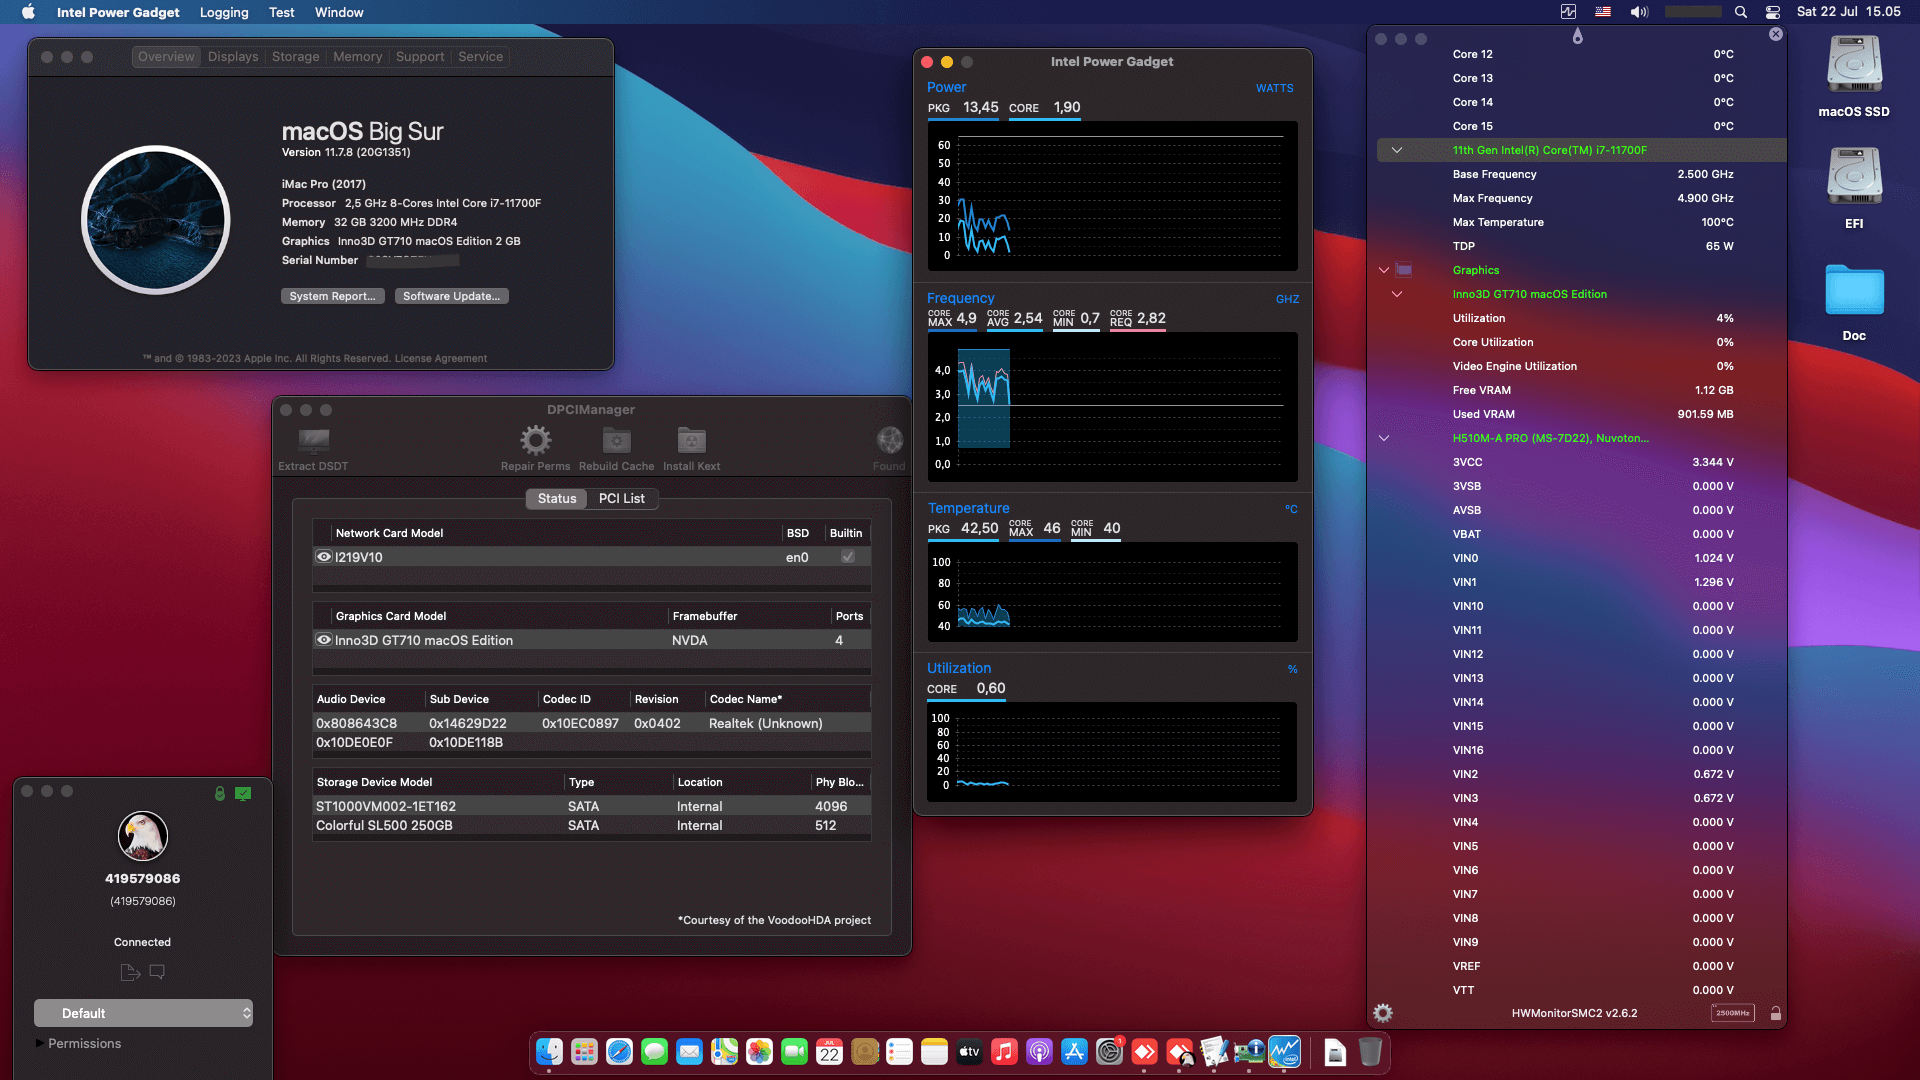This screenshot has height=1080, width=1920.
Task: Switch to the PCI List tab
Action: pyautogui.click(x=621, y=498)
